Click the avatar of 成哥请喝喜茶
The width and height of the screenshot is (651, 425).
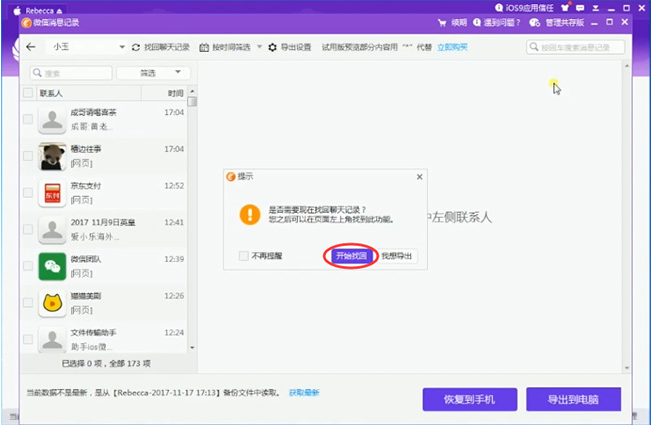click(x=52, y=120)
